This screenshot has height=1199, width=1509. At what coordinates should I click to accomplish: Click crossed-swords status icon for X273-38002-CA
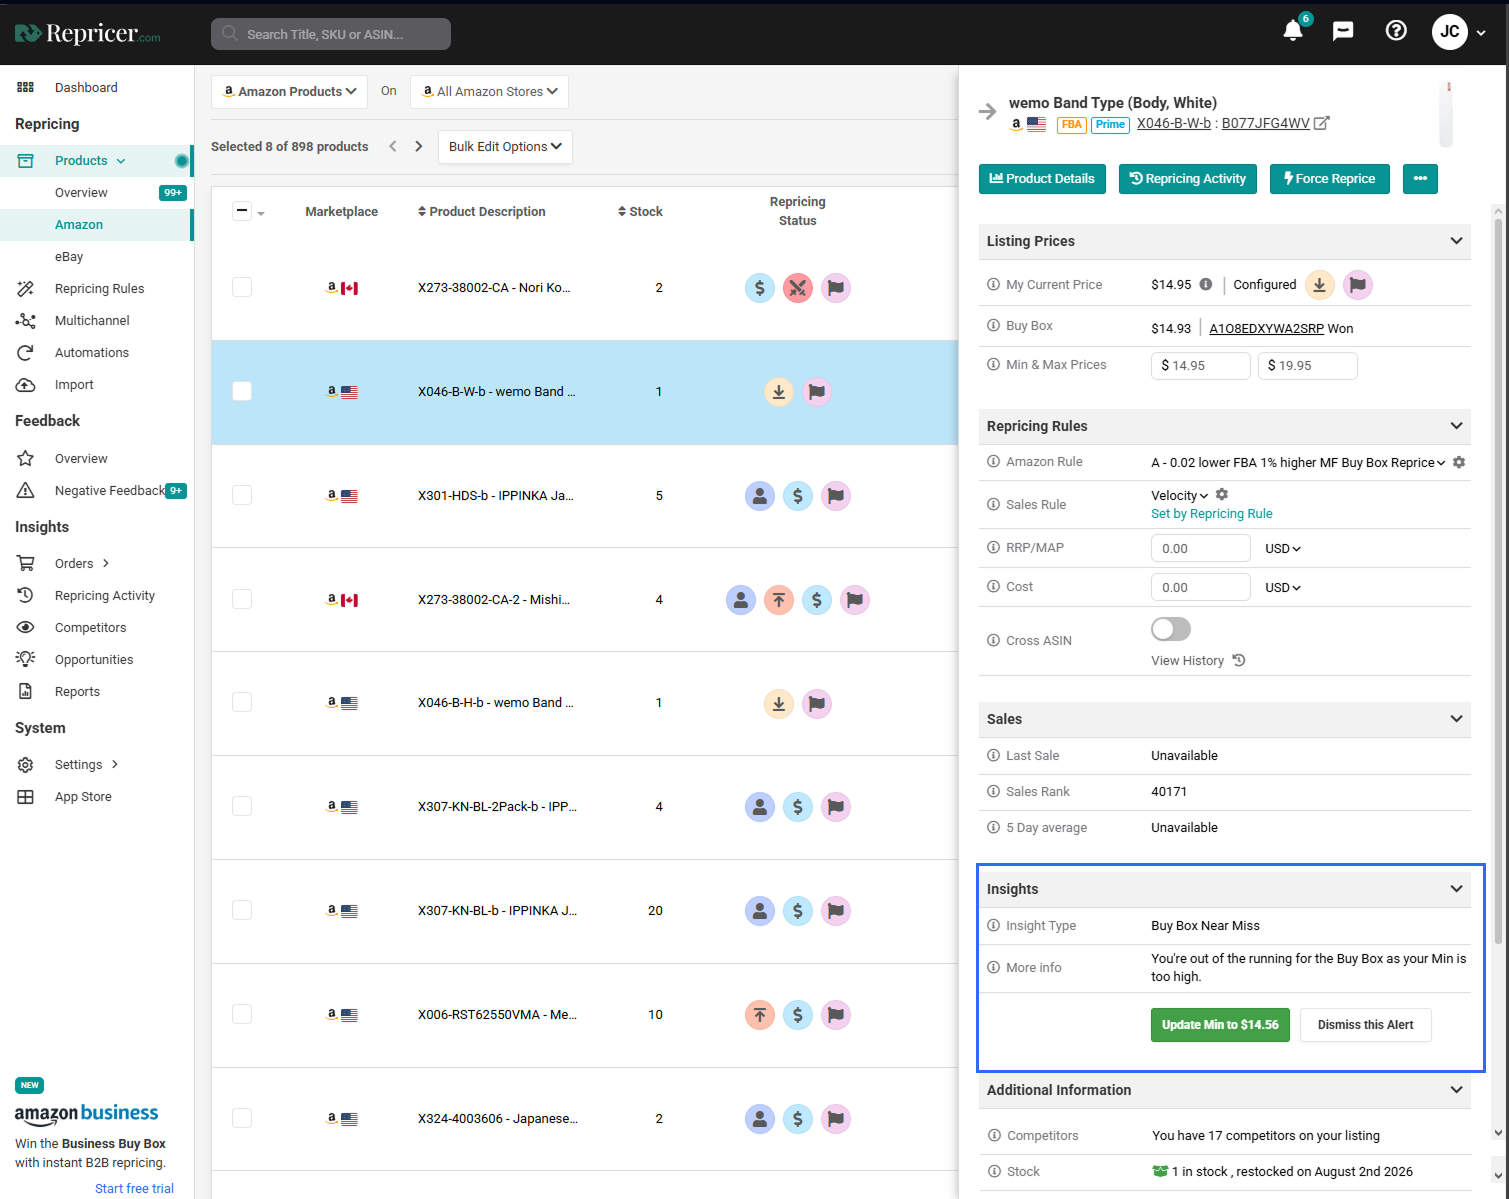click(797, 288)
